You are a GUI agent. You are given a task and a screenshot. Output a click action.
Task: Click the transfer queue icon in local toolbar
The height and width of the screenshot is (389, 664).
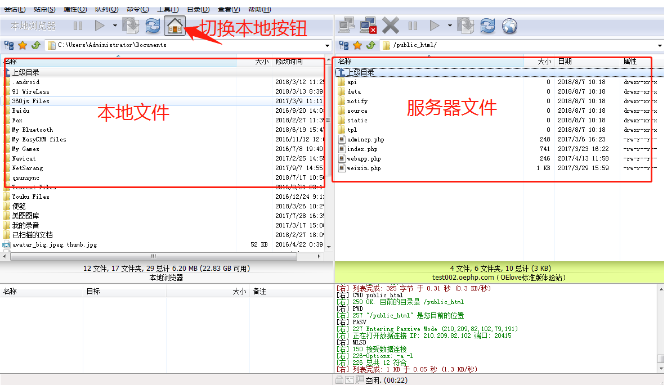(131, 26)
